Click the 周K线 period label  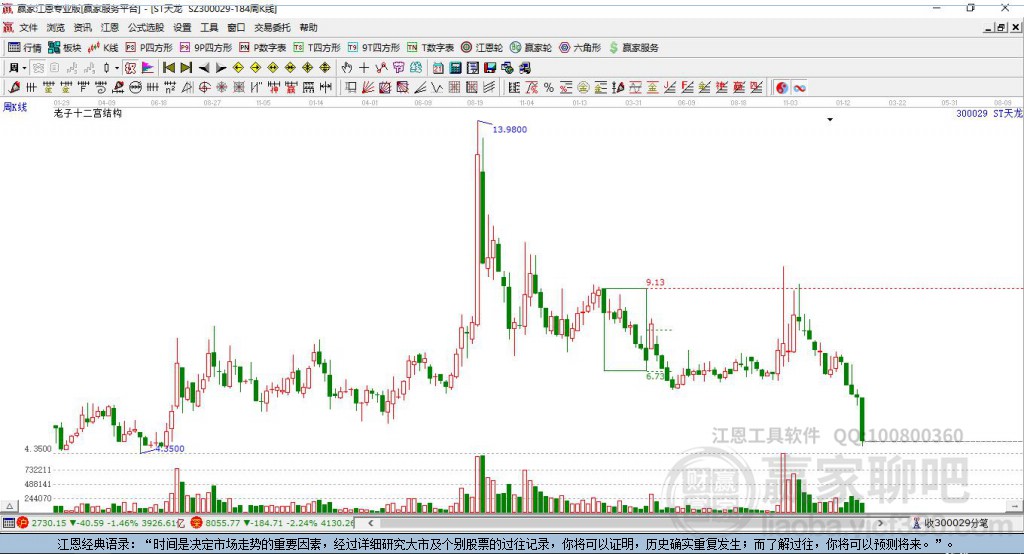click(x=15, y=107)
